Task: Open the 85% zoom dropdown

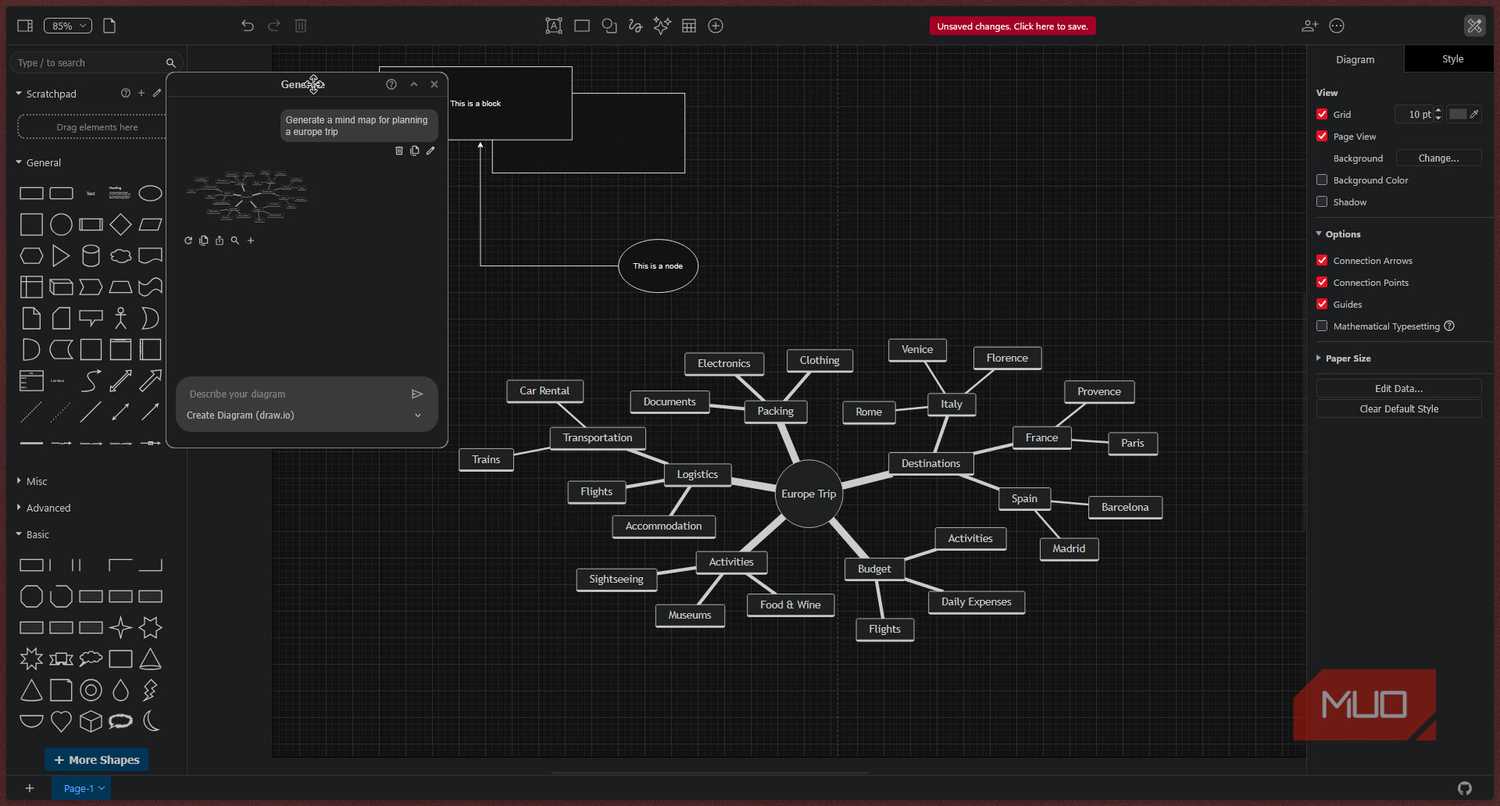Action: (69, 26)
